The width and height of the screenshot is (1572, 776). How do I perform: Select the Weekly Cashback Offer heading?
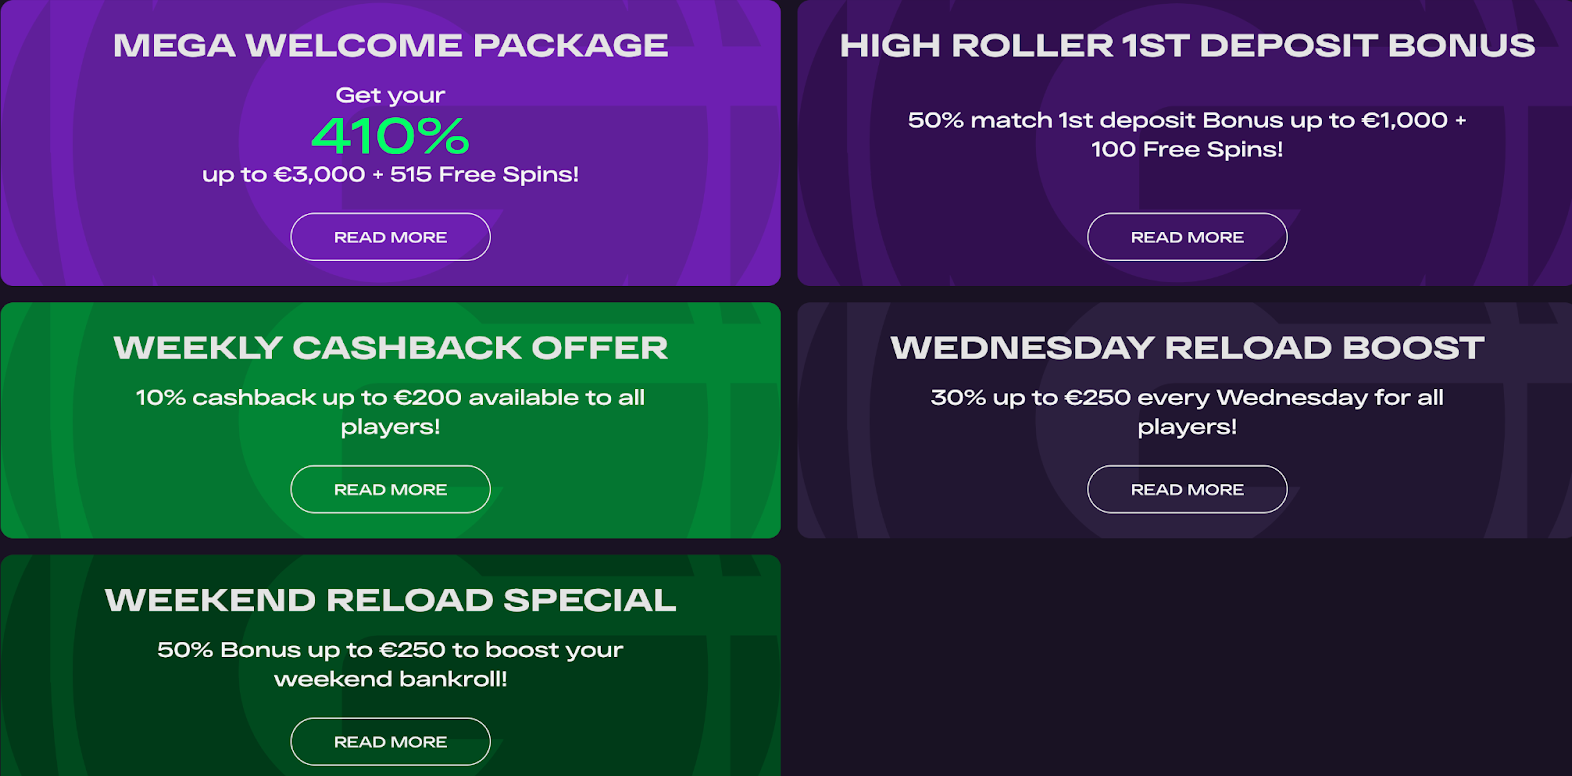click(390, 348)
